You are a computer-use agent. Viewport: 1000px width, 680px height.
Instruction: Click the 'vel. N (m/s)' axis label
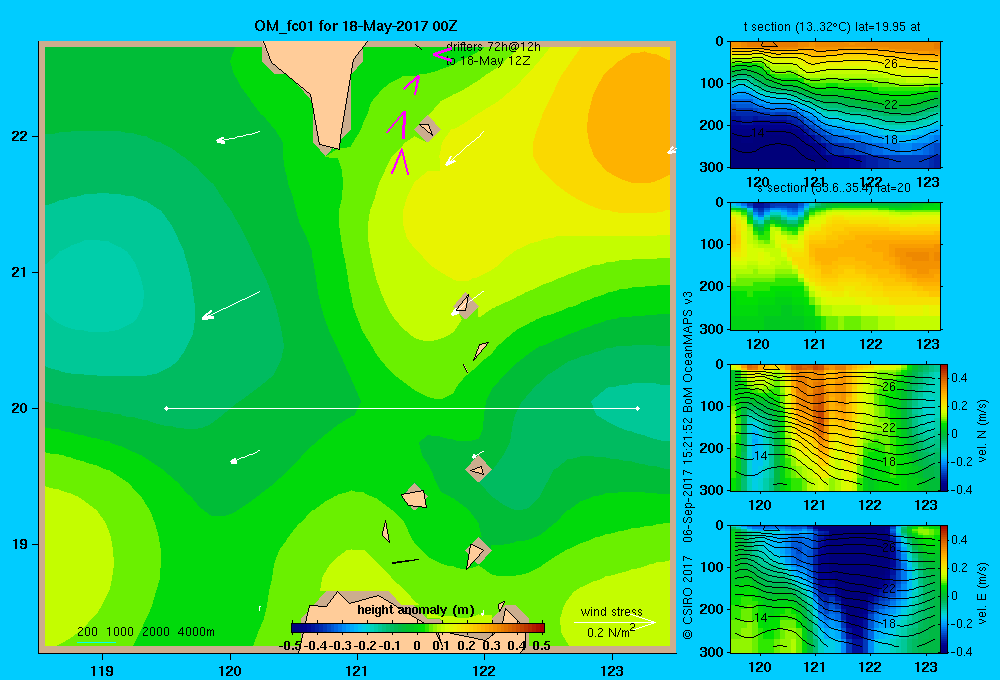click(982, 431)
